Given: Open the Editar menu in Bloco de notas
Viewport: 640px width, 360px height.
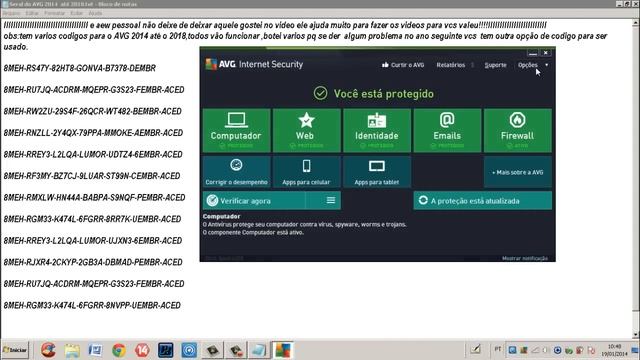Looking at the screenshot, I should pos(31,13).
